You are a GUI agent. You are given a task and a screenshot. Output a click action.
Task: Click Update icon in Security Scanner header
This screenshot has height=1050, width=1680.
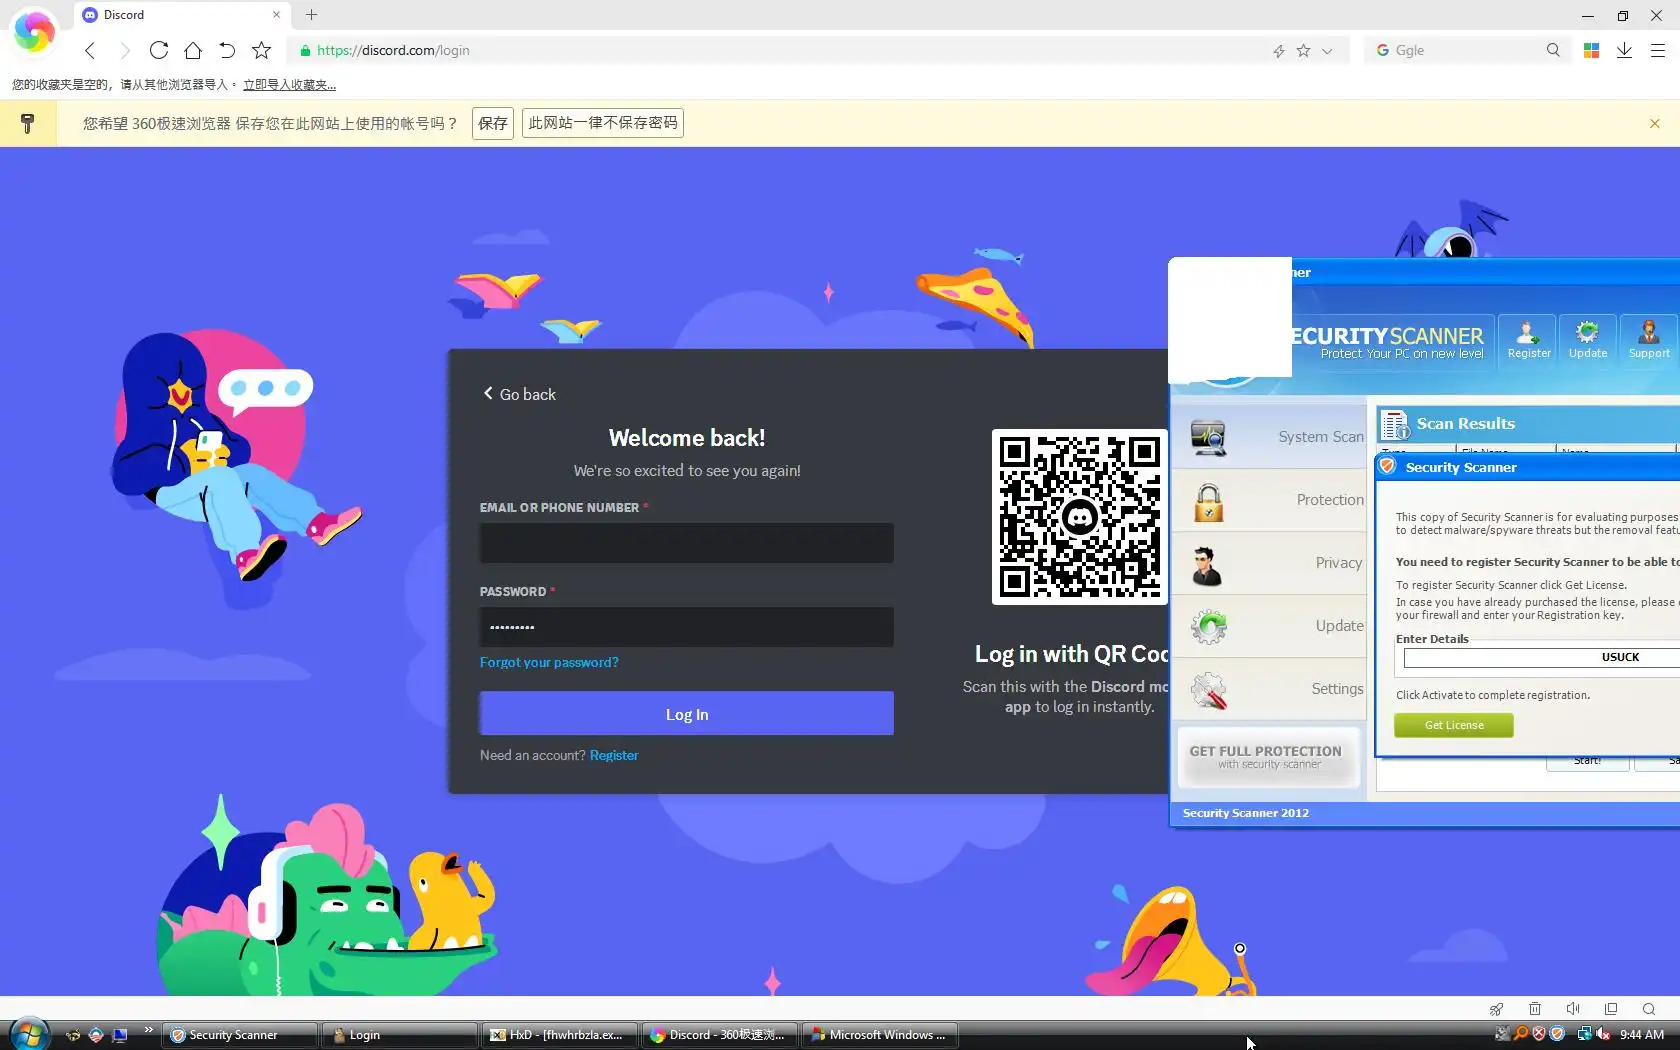(1587, 340)
